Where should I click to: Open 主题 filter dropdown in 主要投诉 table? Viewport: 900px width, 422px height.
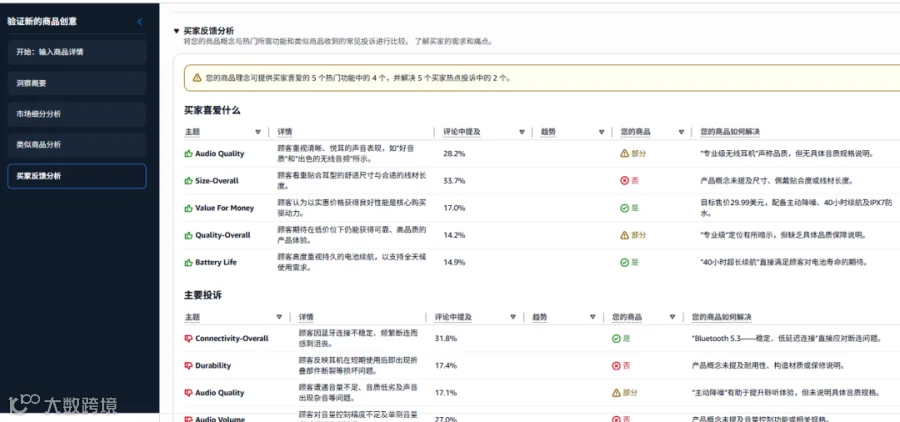point(279,317)
